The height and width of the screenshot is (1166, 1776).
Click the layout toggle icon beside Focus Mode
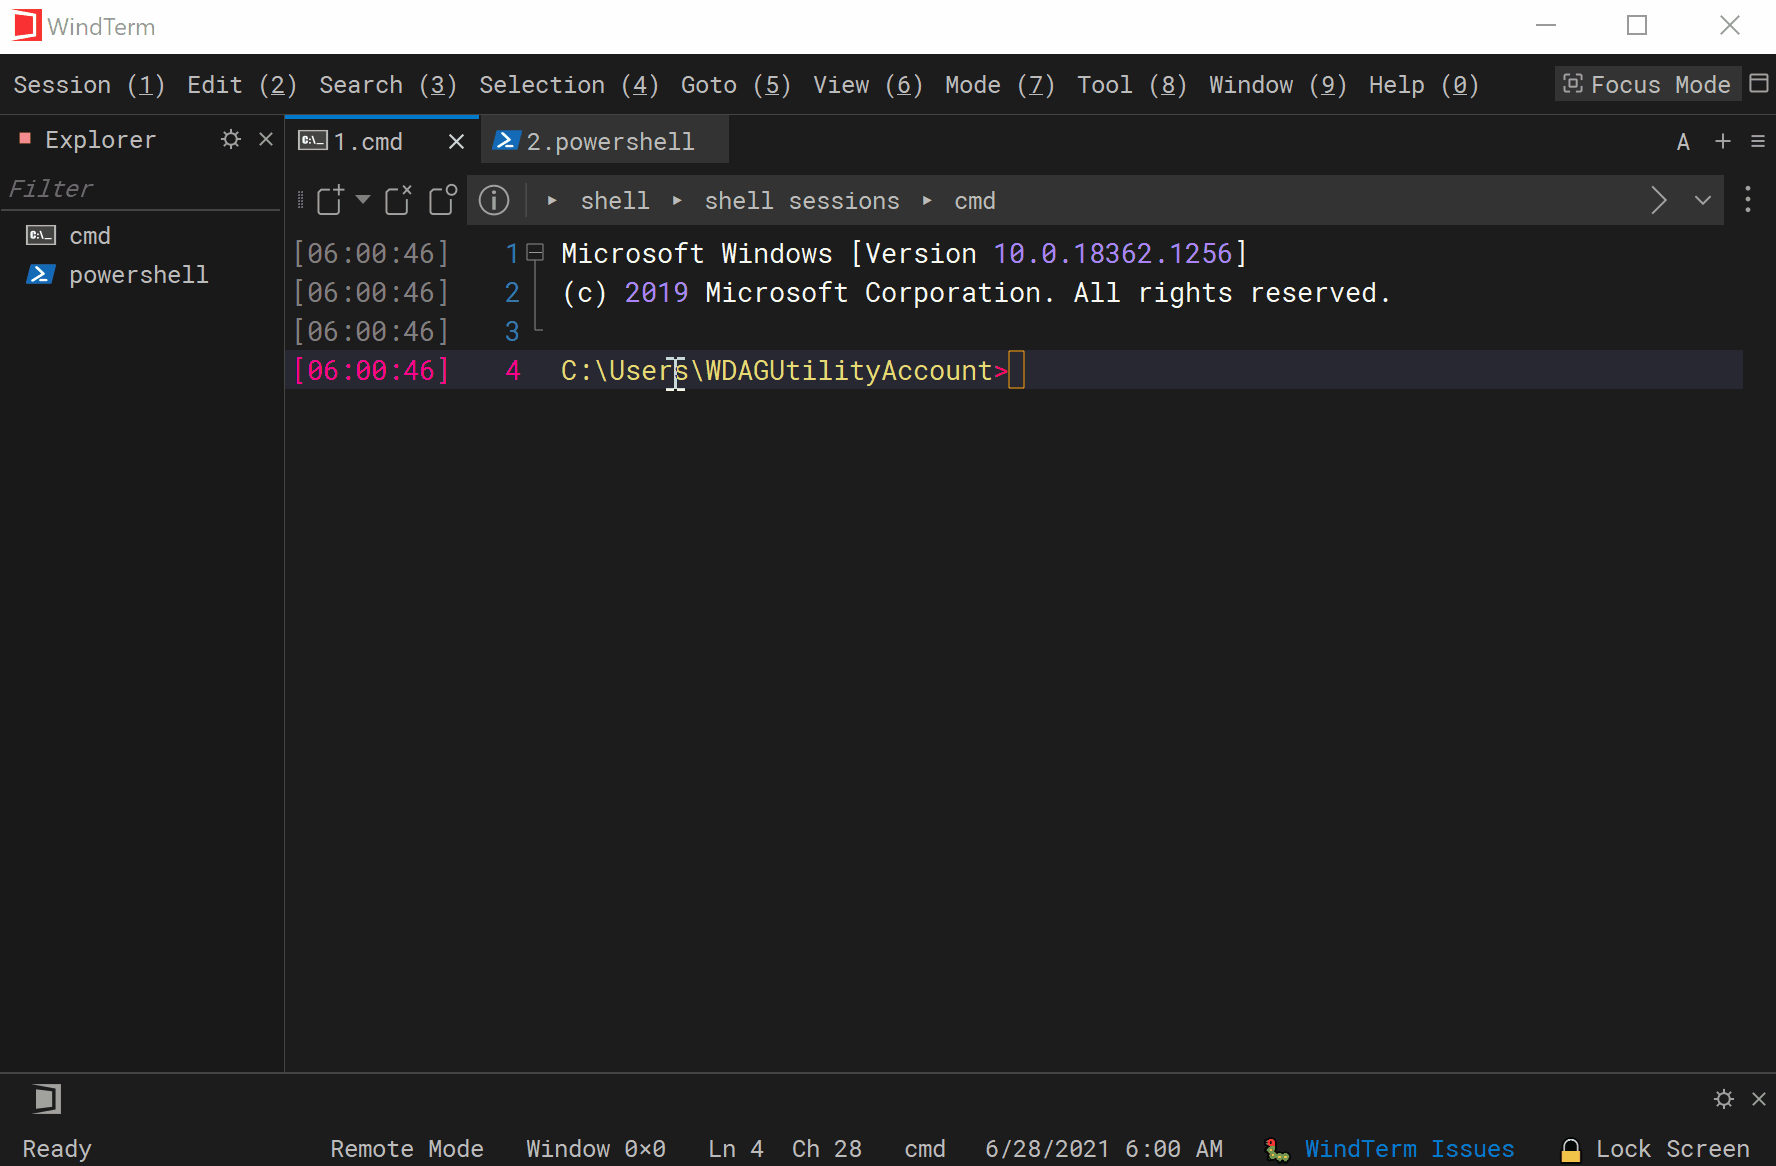(1759, 83)
